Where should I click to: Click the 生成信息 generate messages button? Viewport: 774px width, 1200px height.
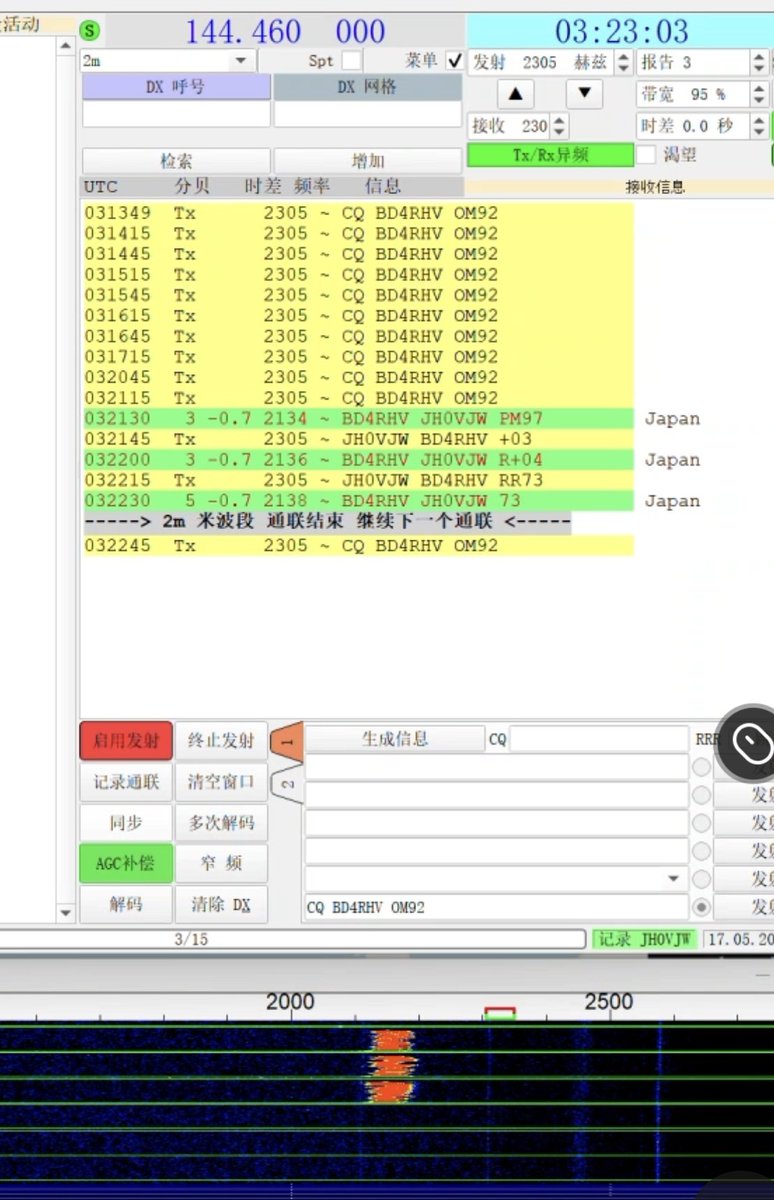(395, 739)
